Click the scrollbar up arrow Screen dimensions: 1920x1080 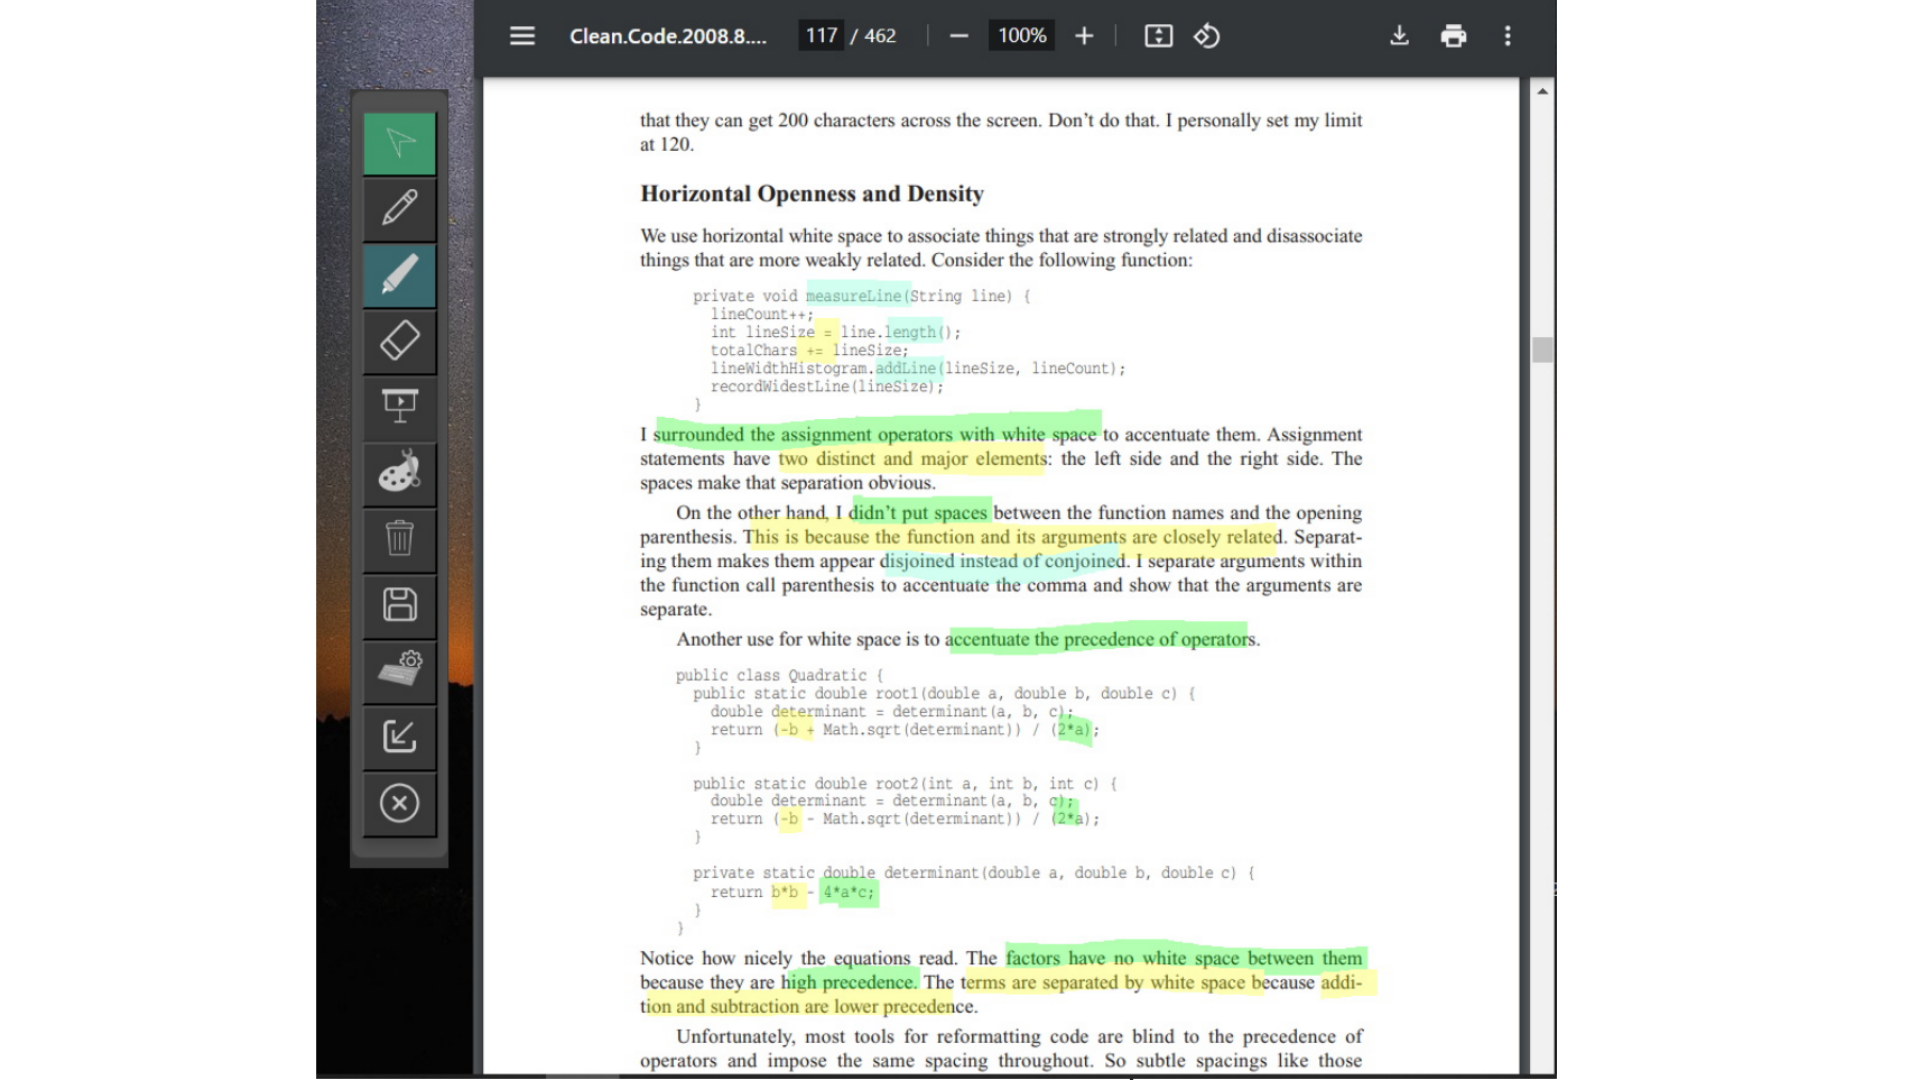(x=1542, y=91)
